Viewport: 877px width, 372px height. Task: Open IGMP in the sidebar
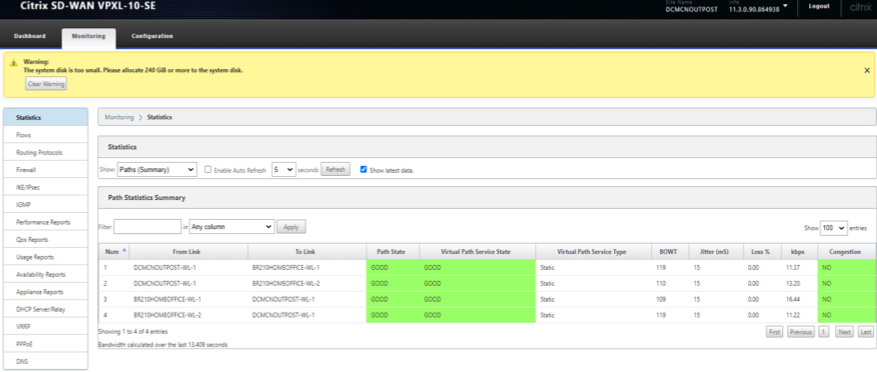[x=45, y=205]
